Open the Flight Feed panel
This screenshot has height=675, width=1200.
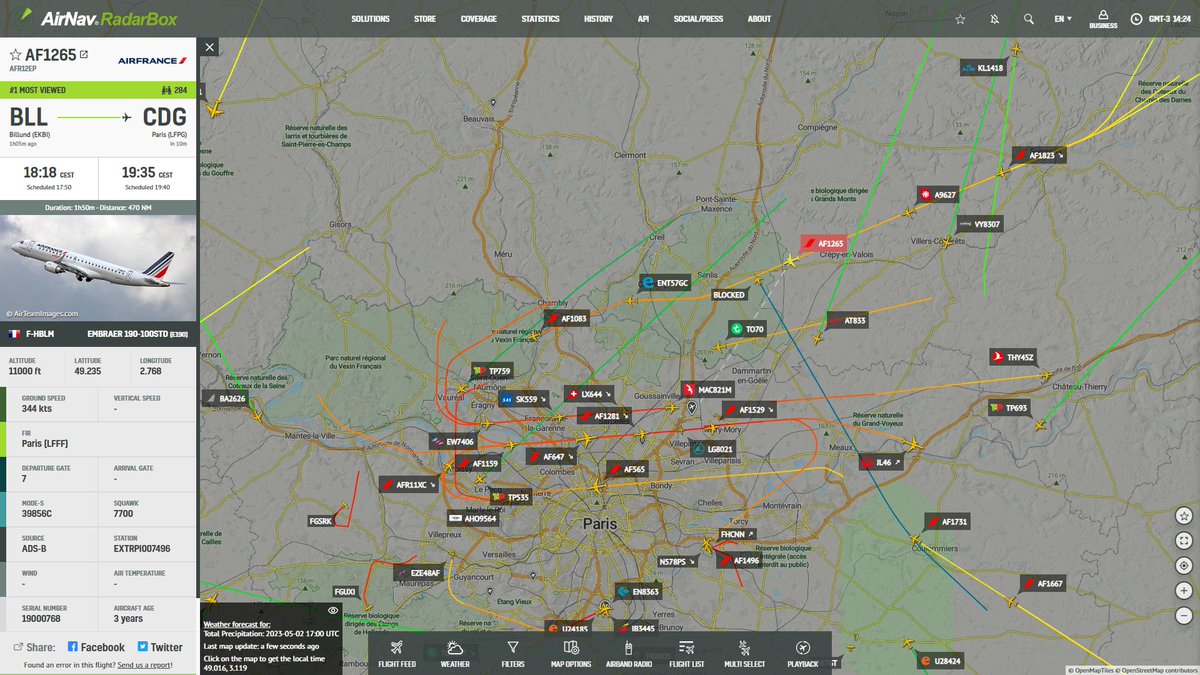(397, 653)
